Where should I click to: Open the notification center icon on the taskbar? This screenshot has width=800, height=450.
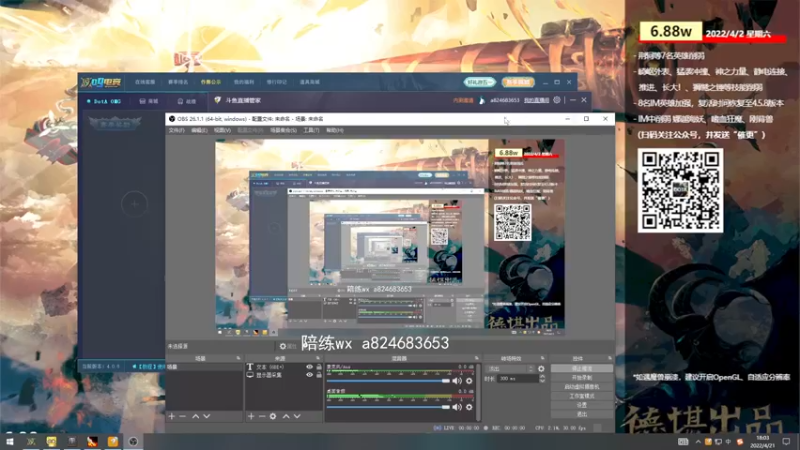(786, 441)
